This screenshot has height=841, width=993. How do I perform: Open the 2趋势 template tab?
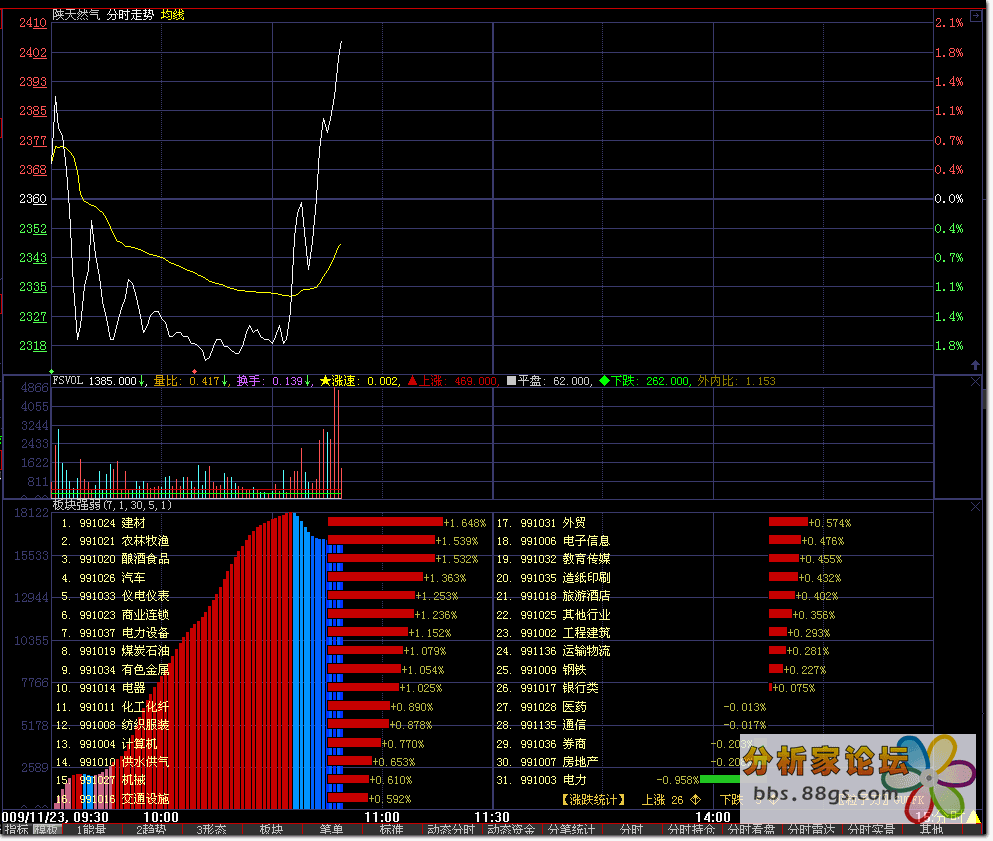151,830
